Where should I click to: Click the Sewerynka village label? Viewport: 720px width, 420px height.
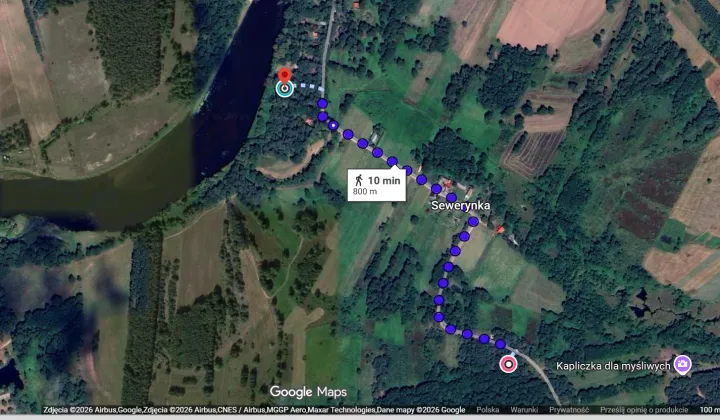click(461, 206)
